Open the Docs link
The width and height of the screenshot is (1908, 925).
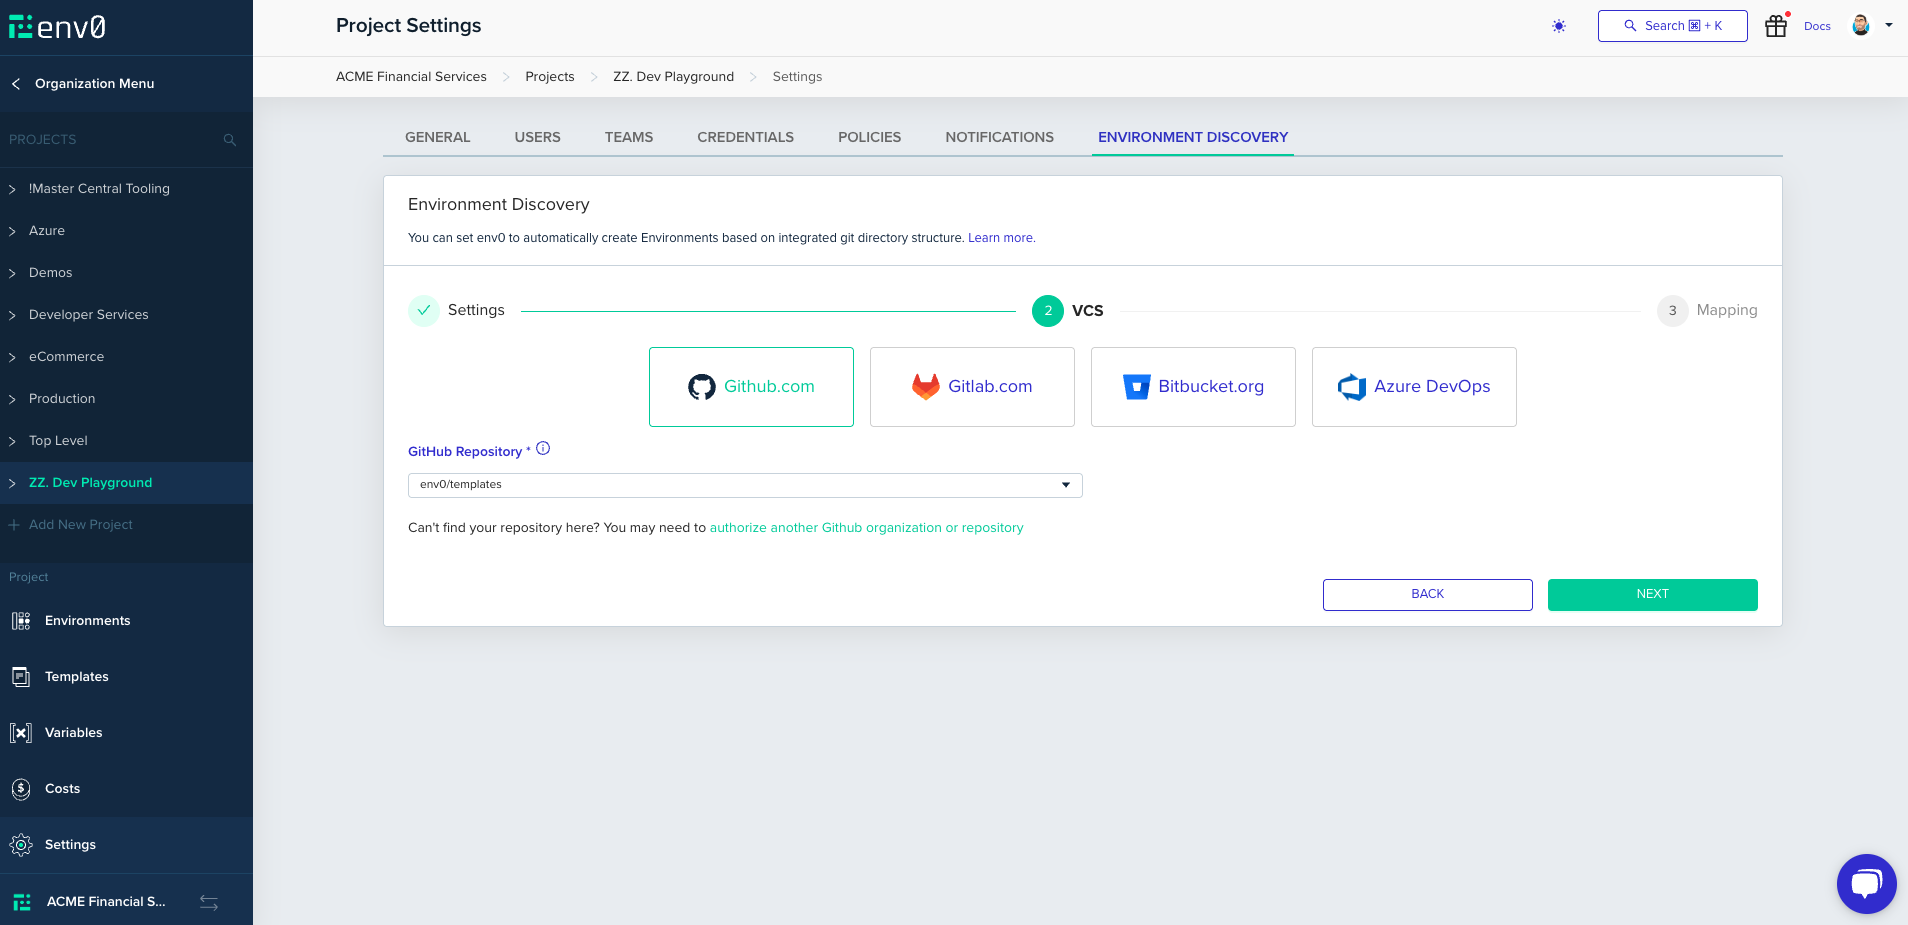[1817, 27]
